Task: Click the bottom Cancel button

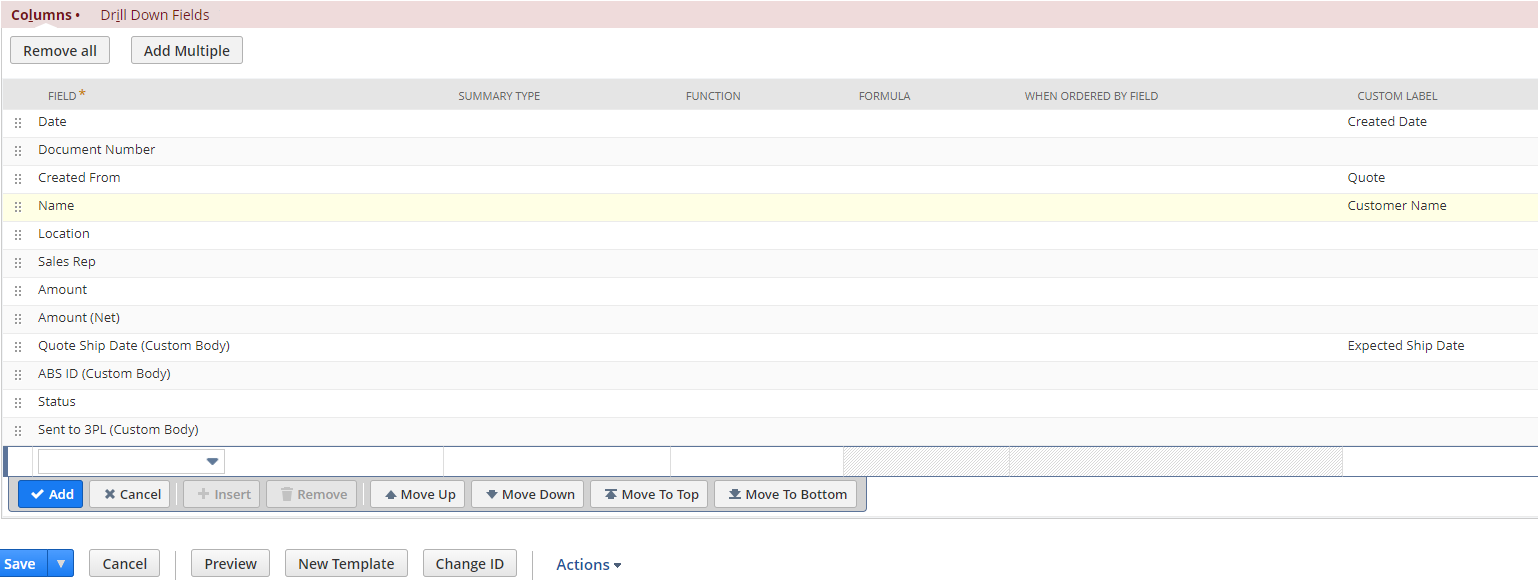Action: pos(125,564)
